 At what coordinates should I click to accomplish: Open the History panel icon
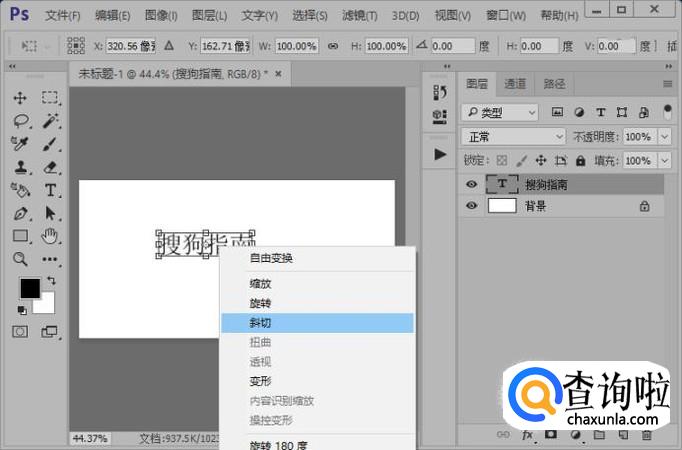[x=439, y=93]
